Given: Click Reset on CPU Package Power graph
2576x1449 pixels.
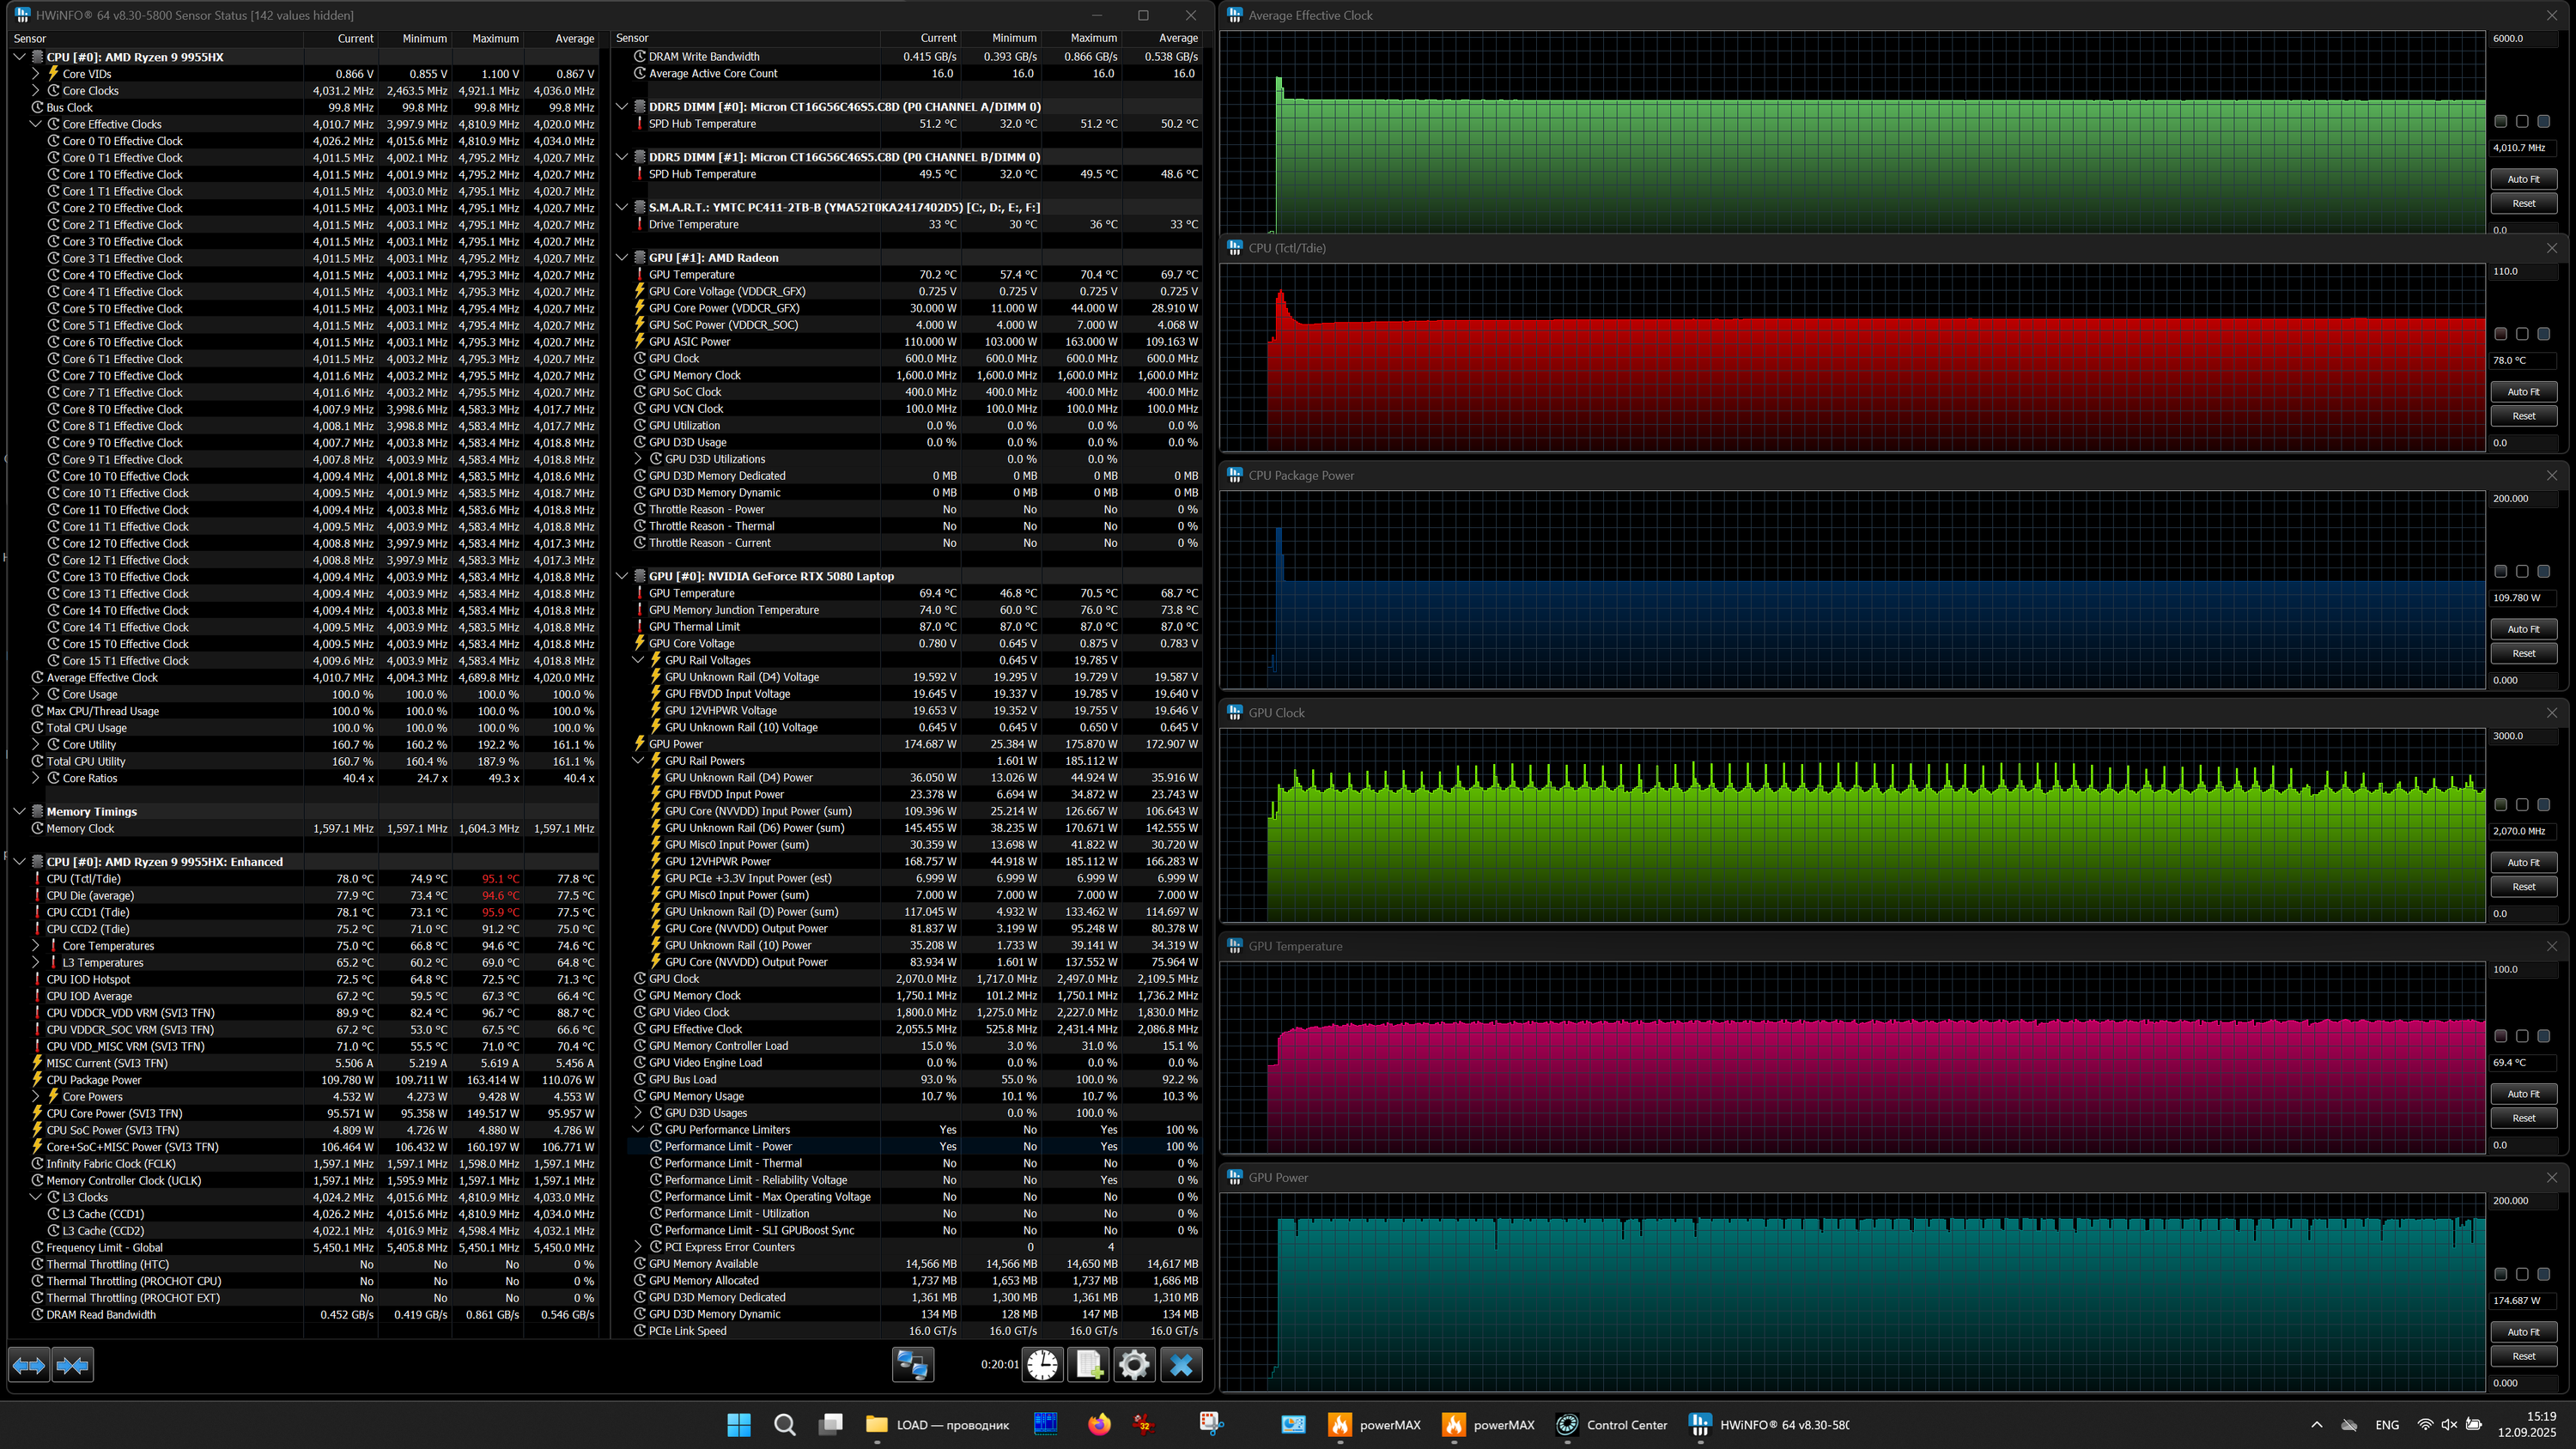Looking at the screenshot, I should coord(2523,653).
